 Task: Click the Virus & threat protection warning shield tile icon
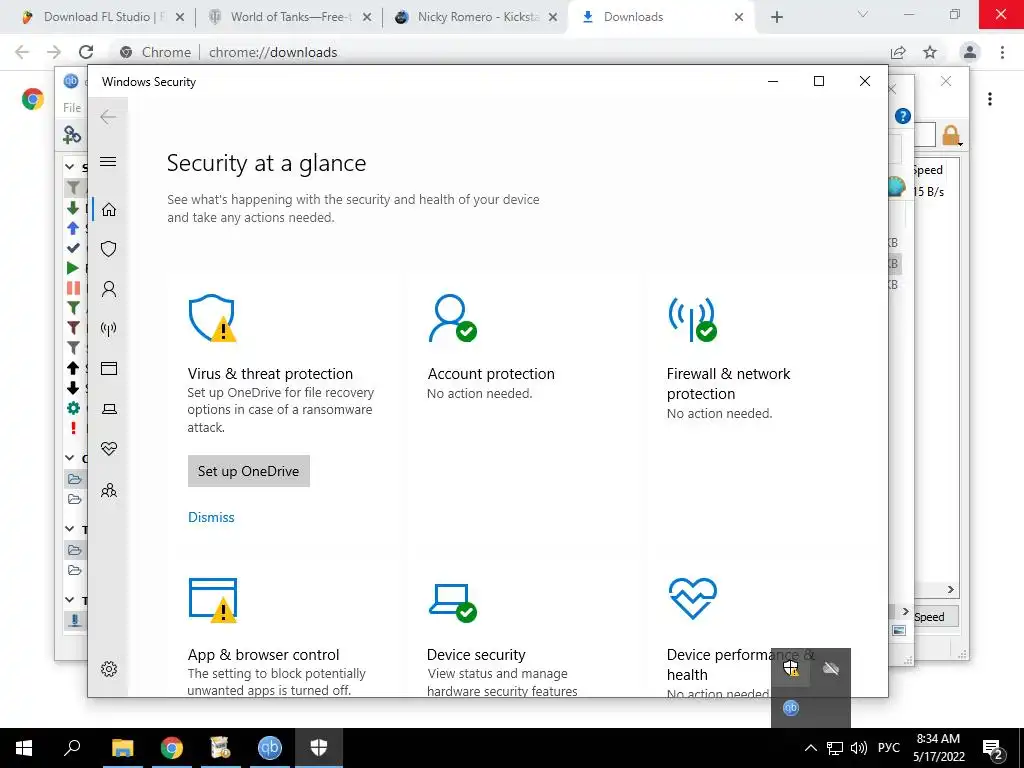[212, 318]
